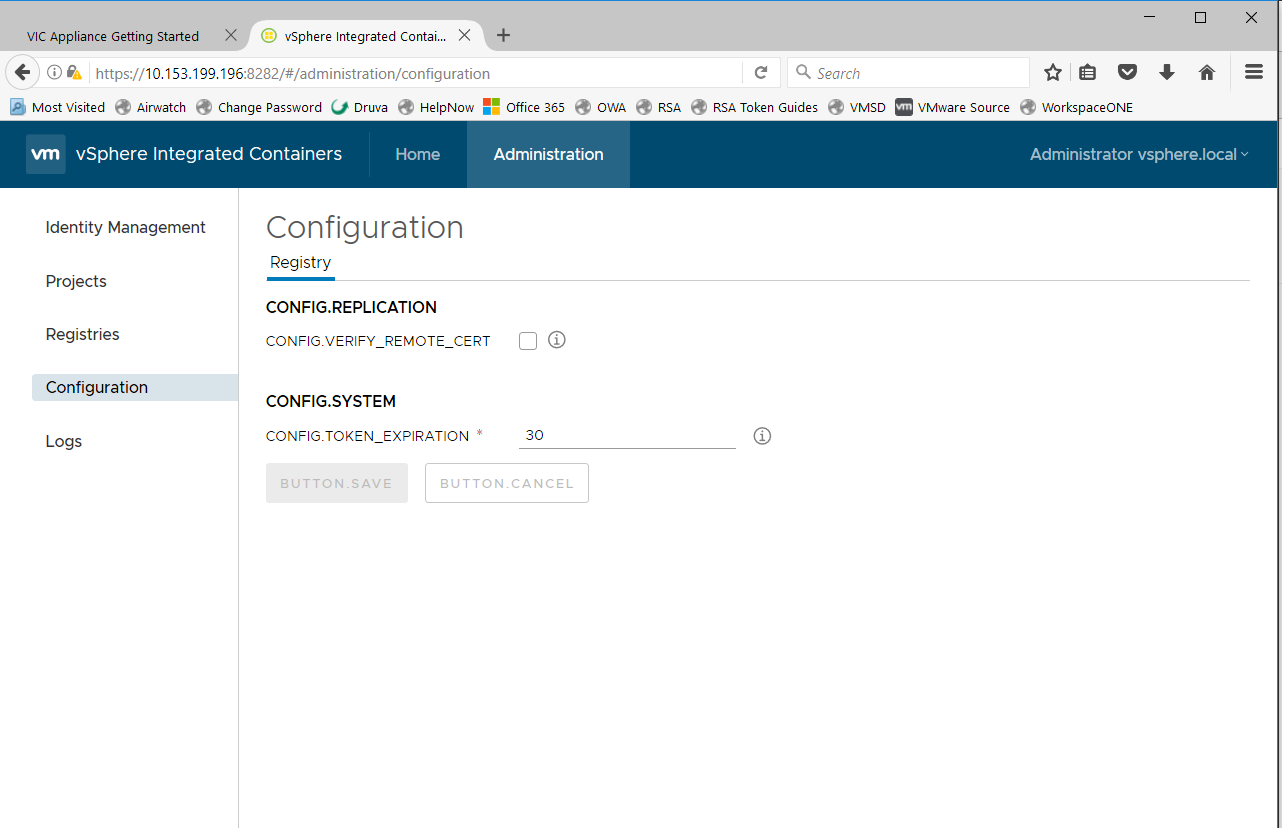Image resolution: width=1282 pixels, height=828 pixels.
Task: Click the BUTTON.CANCEL button
Action: (506, 483)
